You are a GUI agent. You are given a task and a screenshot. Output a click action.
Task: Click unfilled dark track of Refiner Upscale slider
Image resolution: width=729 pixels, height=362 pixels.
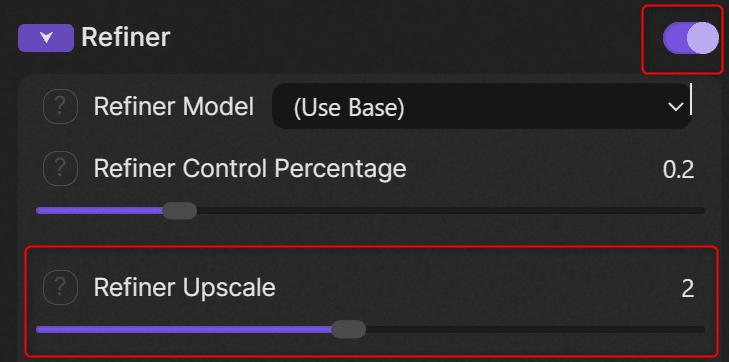click(x=535, y=329)
